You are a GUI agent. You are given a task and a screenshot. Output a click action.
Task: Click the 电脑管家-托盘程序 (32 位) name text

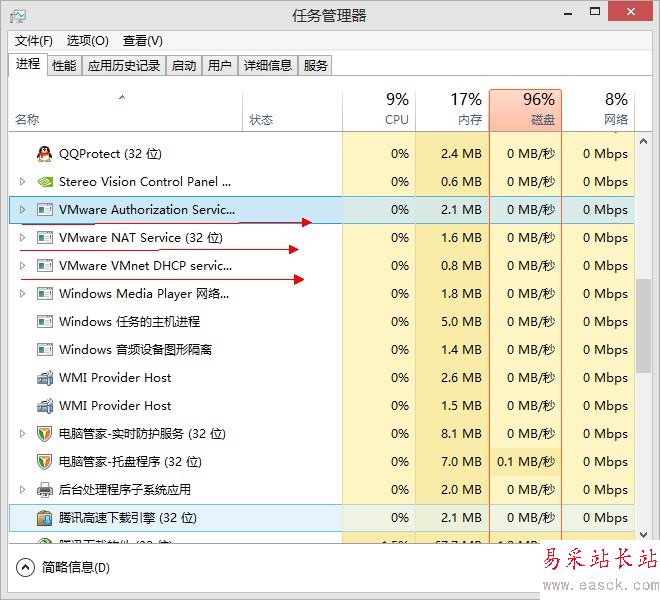(130, 461)
